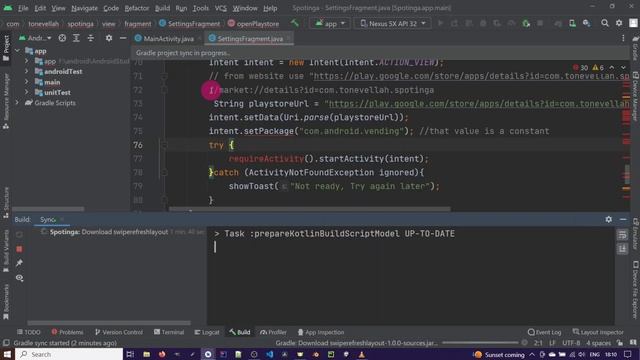Open the Android project view dropdown
The image size is (640, 360).
pyautogui.click(x=35, y=38)
